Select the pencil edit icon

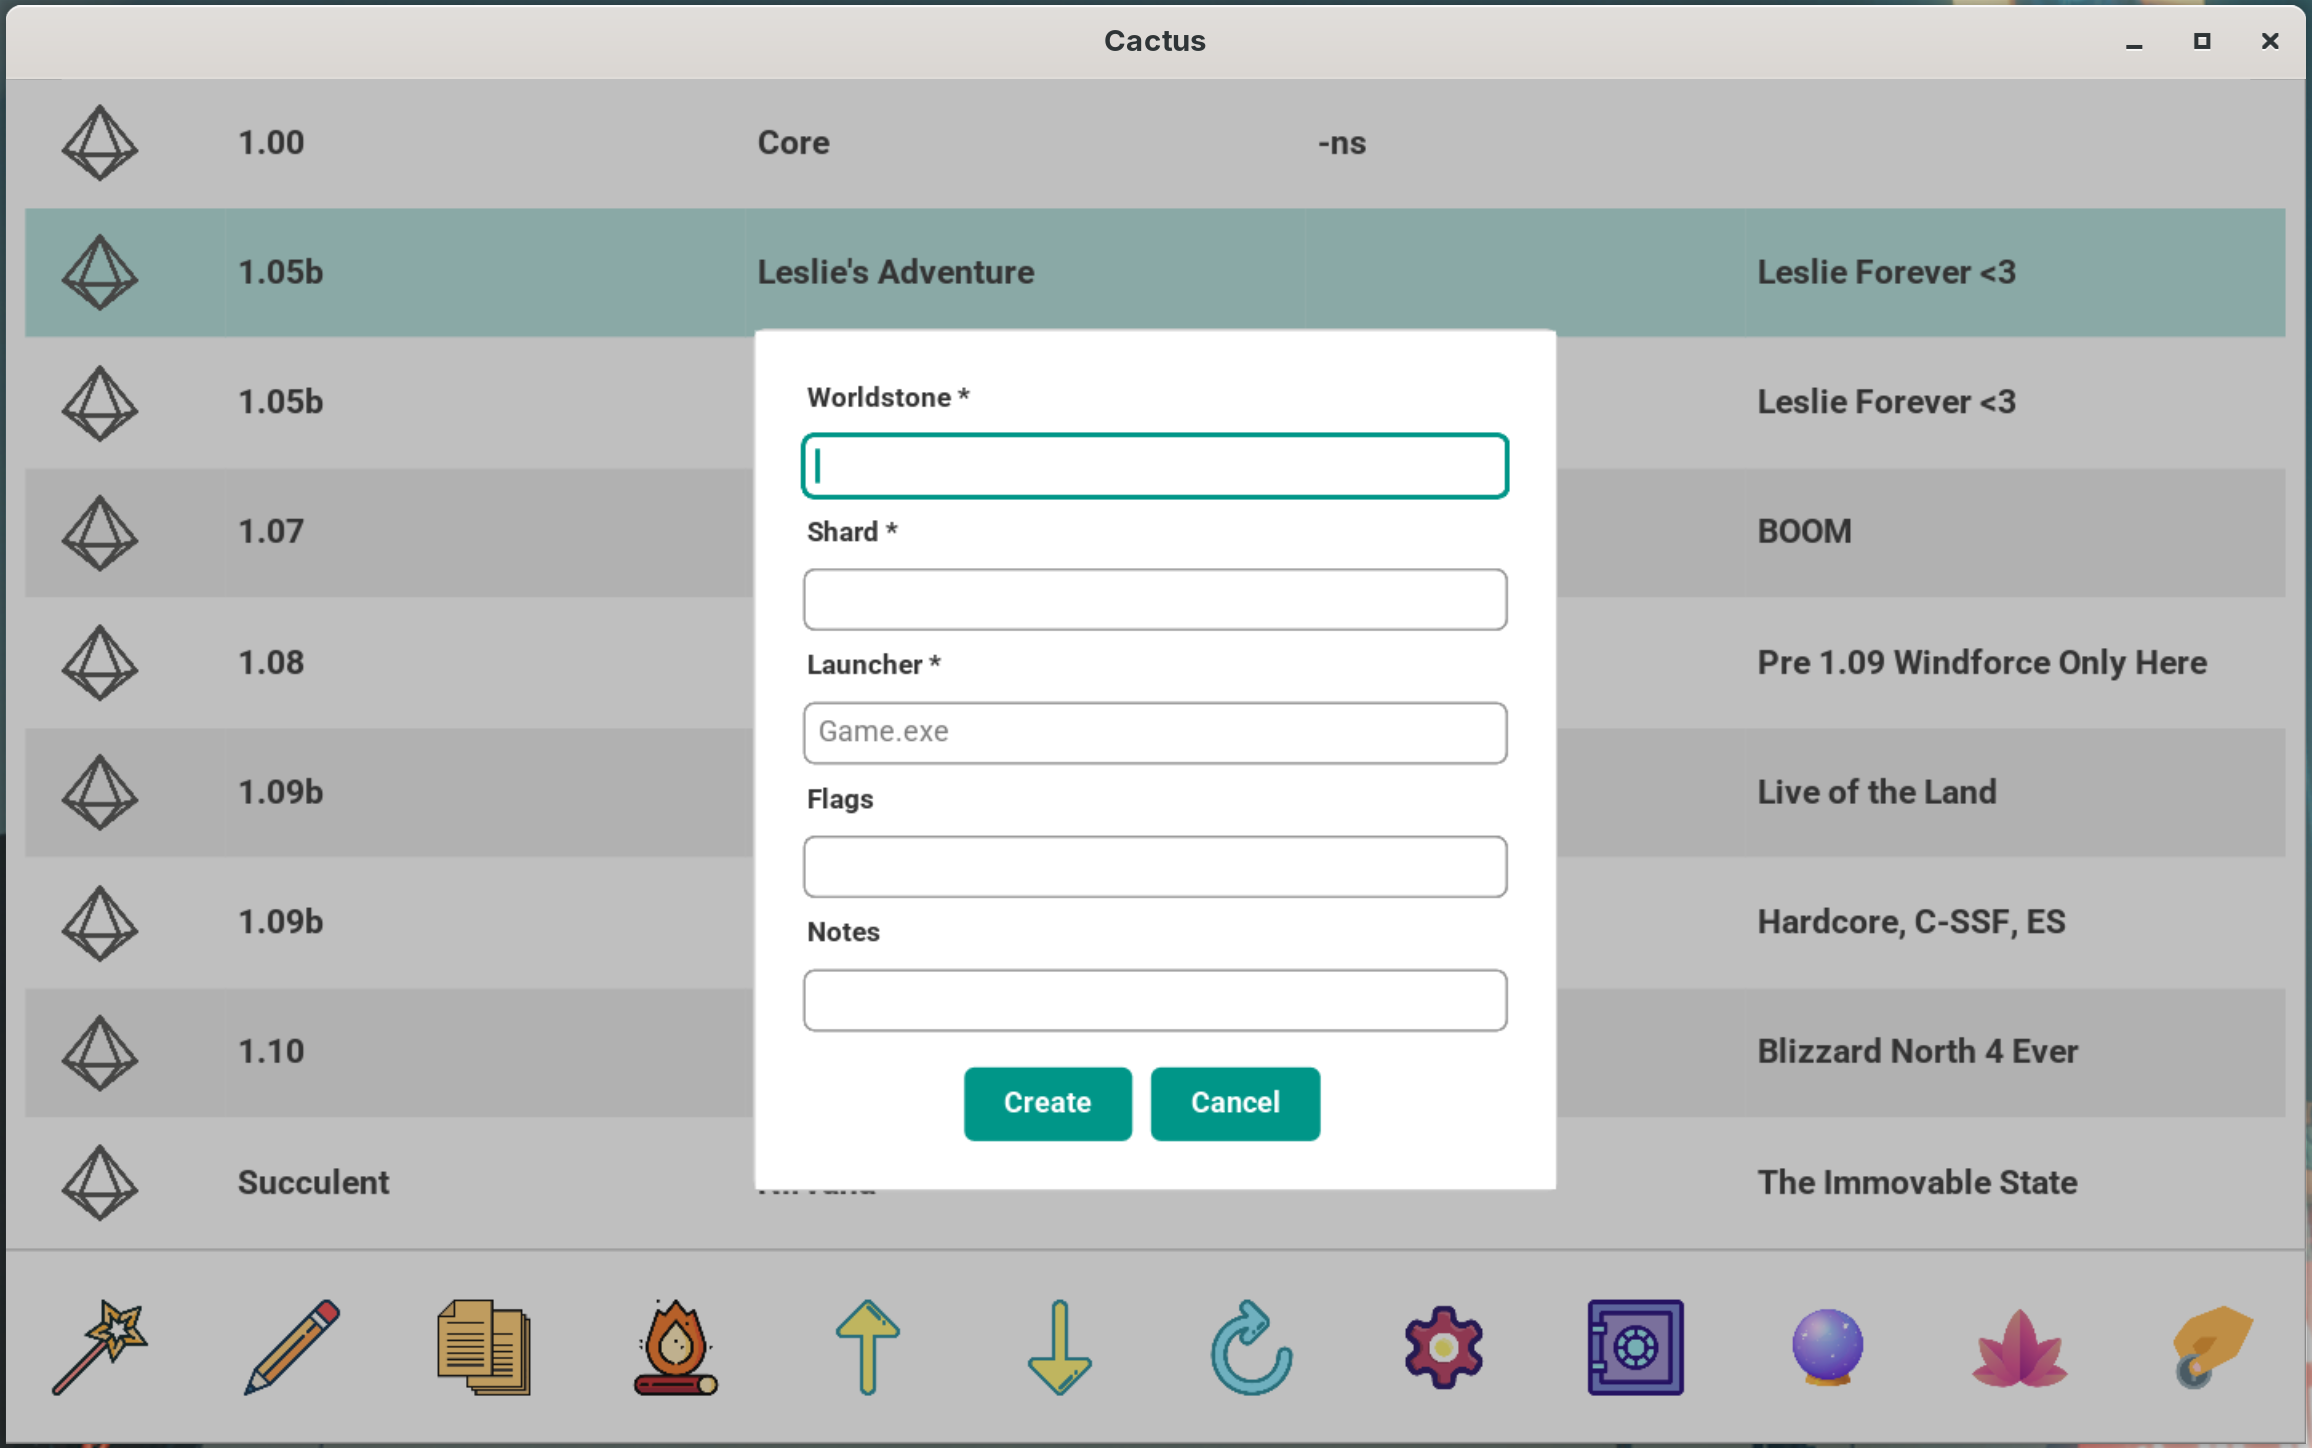(292, 1347)
